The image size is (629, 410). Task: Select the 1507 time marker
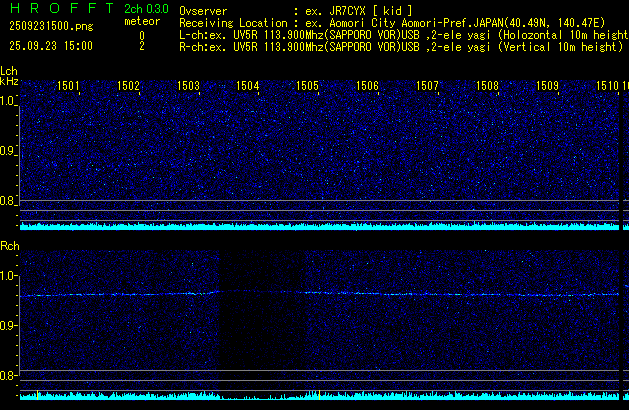pos(428,87)
